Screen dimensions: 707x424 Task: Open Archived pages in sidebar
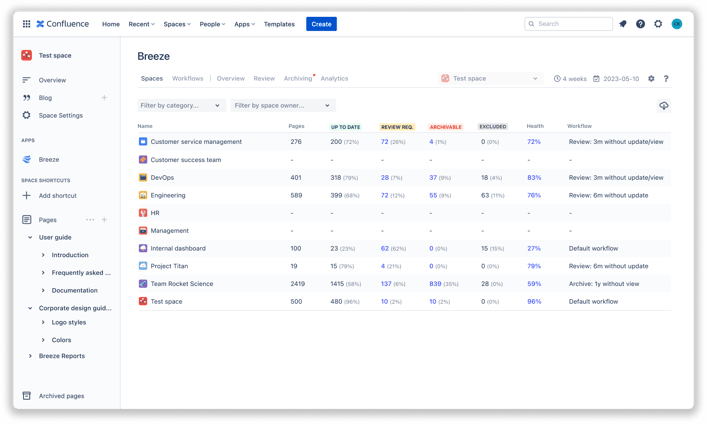click(x=61, y=396)
